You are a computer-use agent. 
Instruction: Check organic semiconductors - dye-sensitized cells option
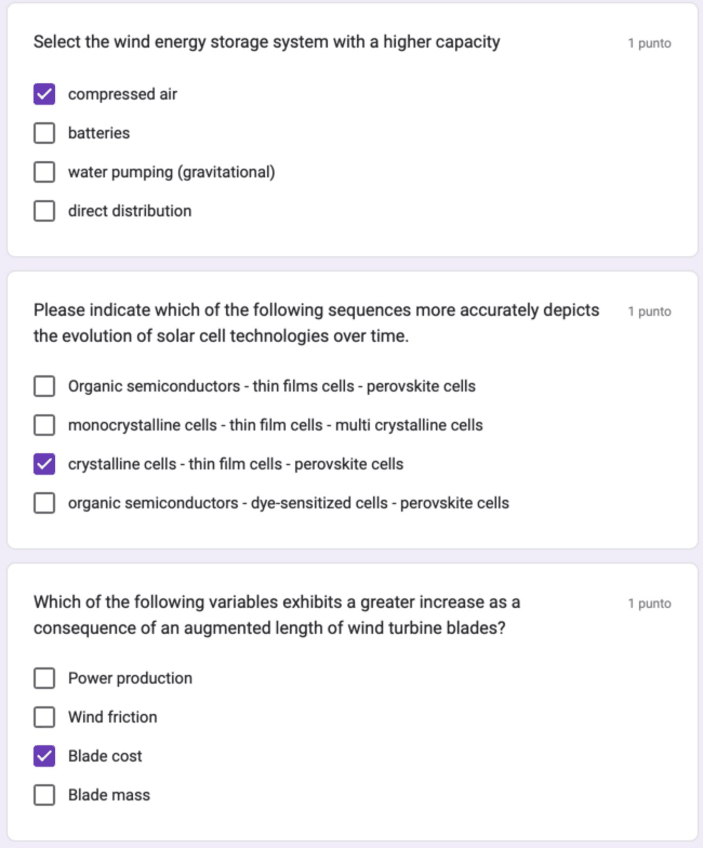[x=44, y=503]
